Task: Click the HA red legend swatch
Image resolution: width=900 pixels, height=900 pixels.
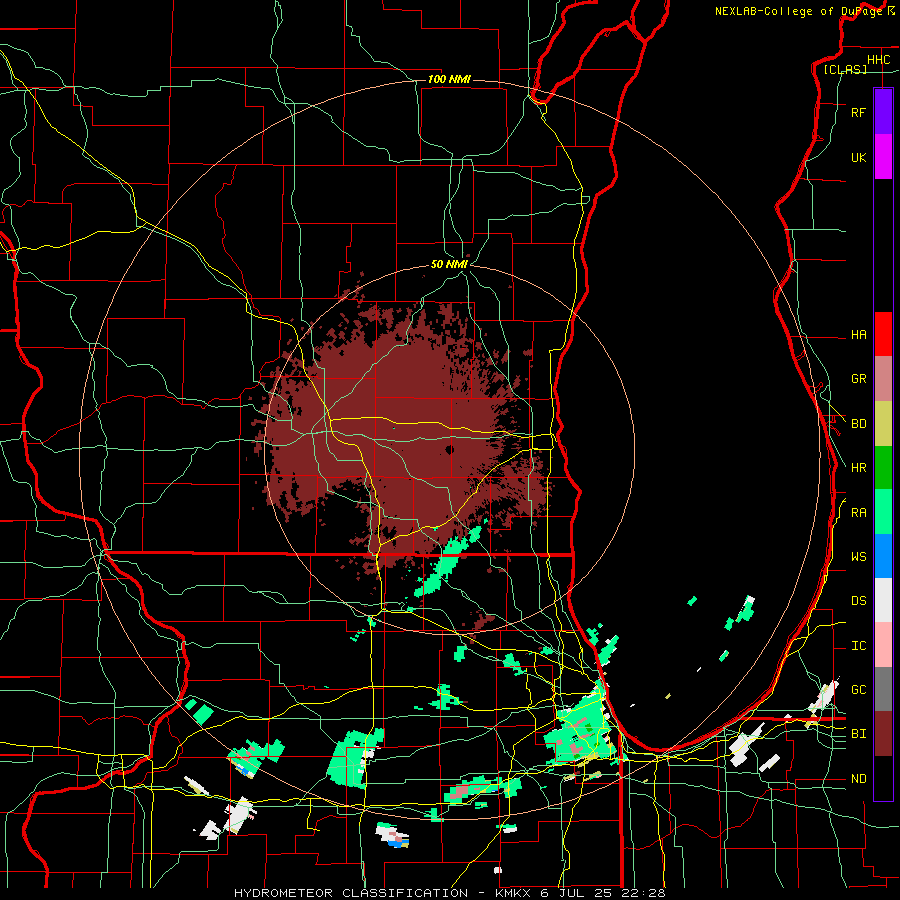Action: tap(883, 334)
